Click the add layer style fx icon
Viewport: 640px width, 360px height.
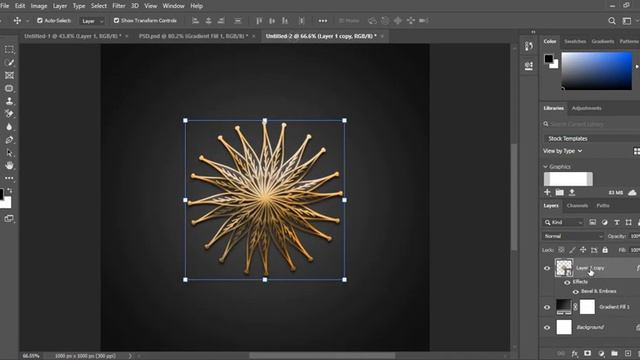pos(575,353)
